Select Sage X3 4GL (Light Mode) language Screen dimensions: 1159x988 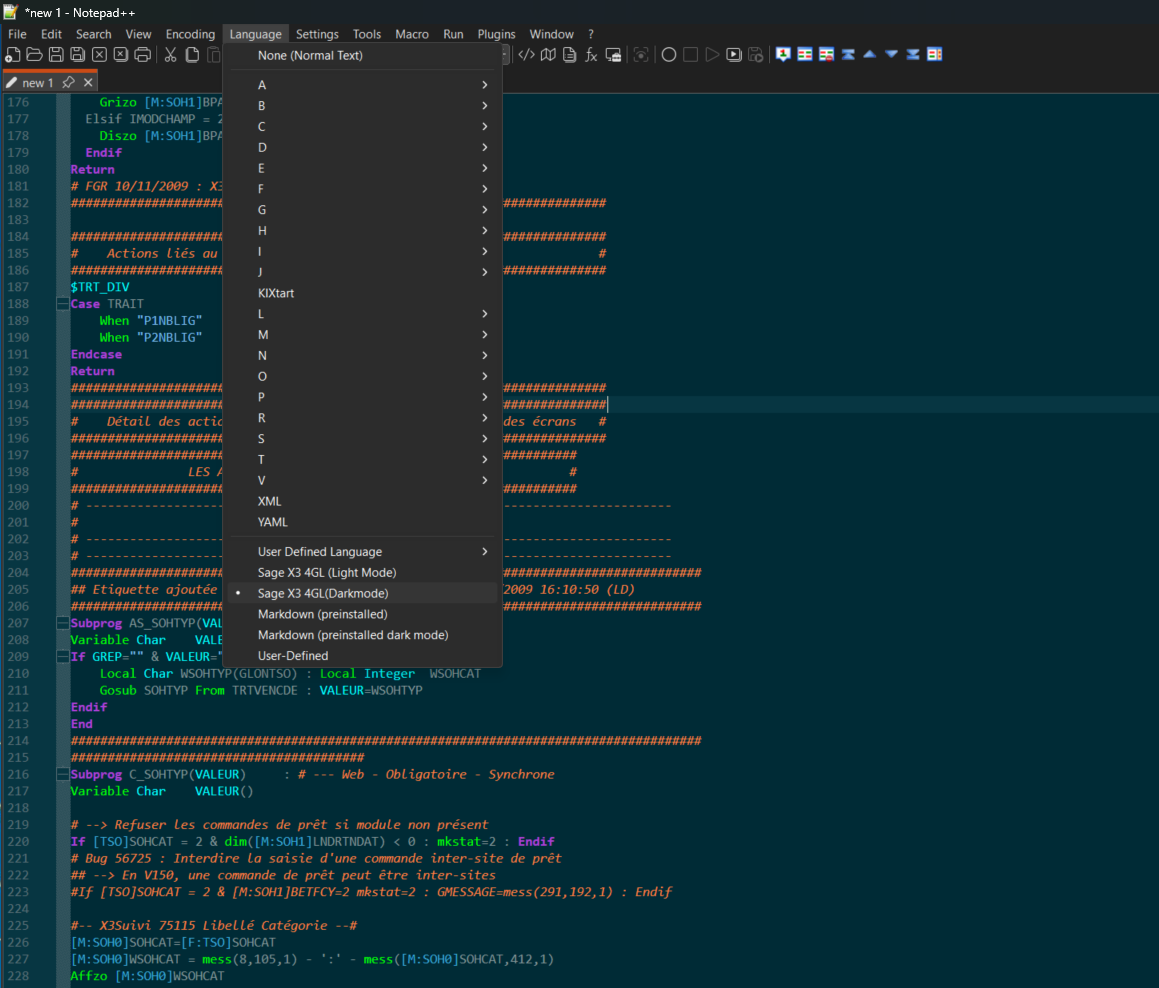(327, 573)
